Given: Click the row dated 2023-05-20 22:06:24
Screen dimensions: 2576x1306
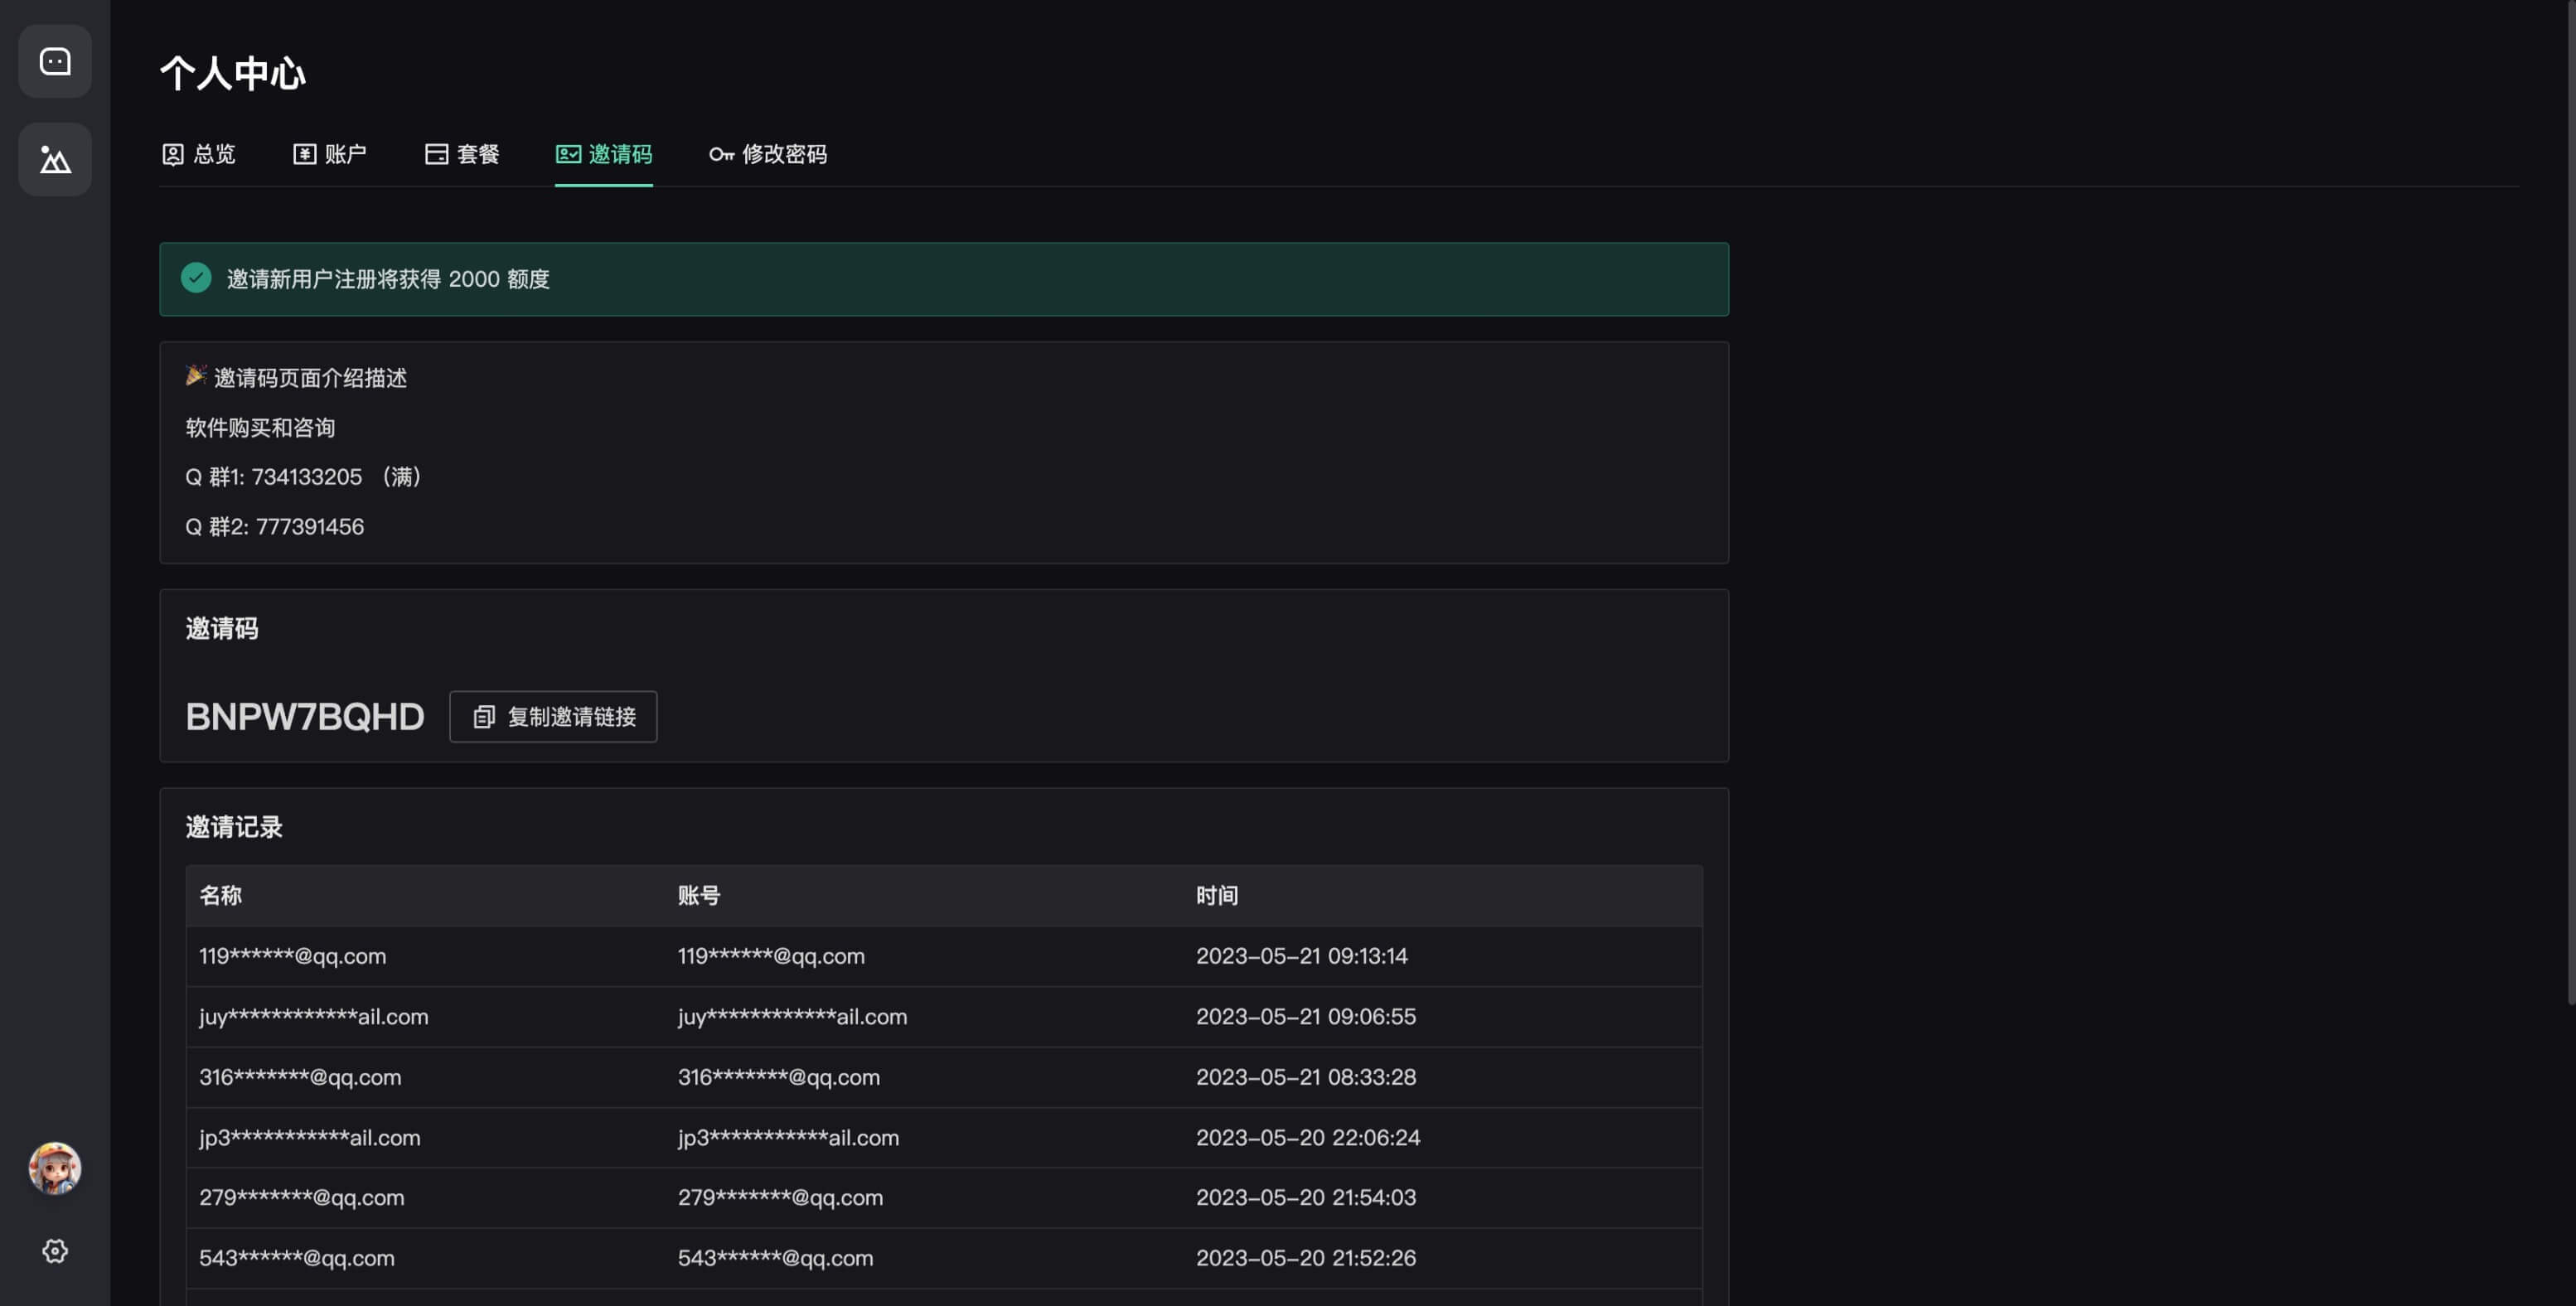Looking at the screenshot, I should 1307,1137.
